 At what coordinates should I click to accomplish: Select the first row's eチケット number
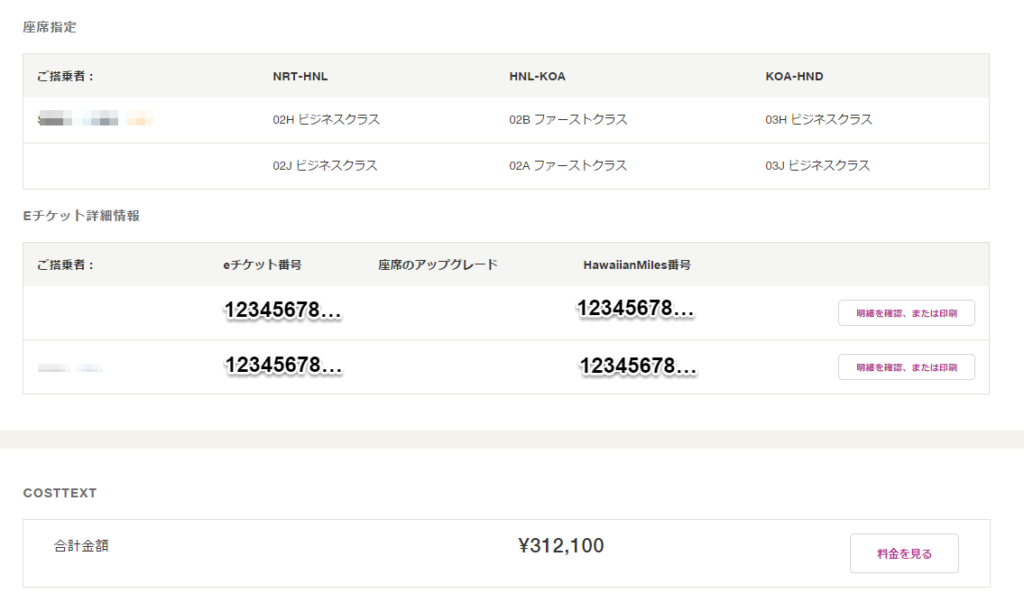tap(283, 311)
